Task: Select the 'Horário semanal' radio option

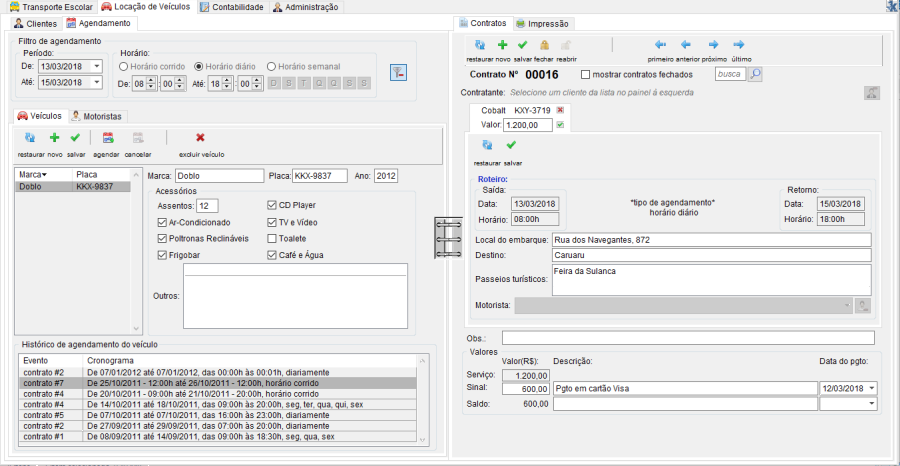Action: pyautogui.click(x=272, y=66)
